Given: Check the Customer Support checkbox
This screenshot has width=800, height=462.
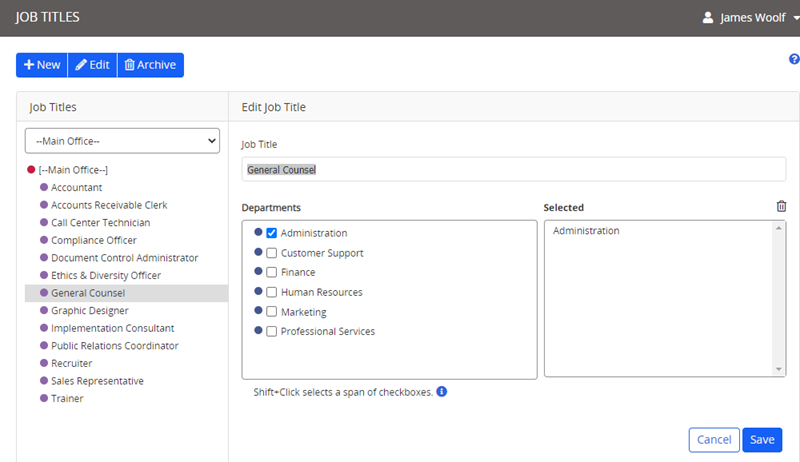Looking at the screenshot, I should click(x=271, y=253).
